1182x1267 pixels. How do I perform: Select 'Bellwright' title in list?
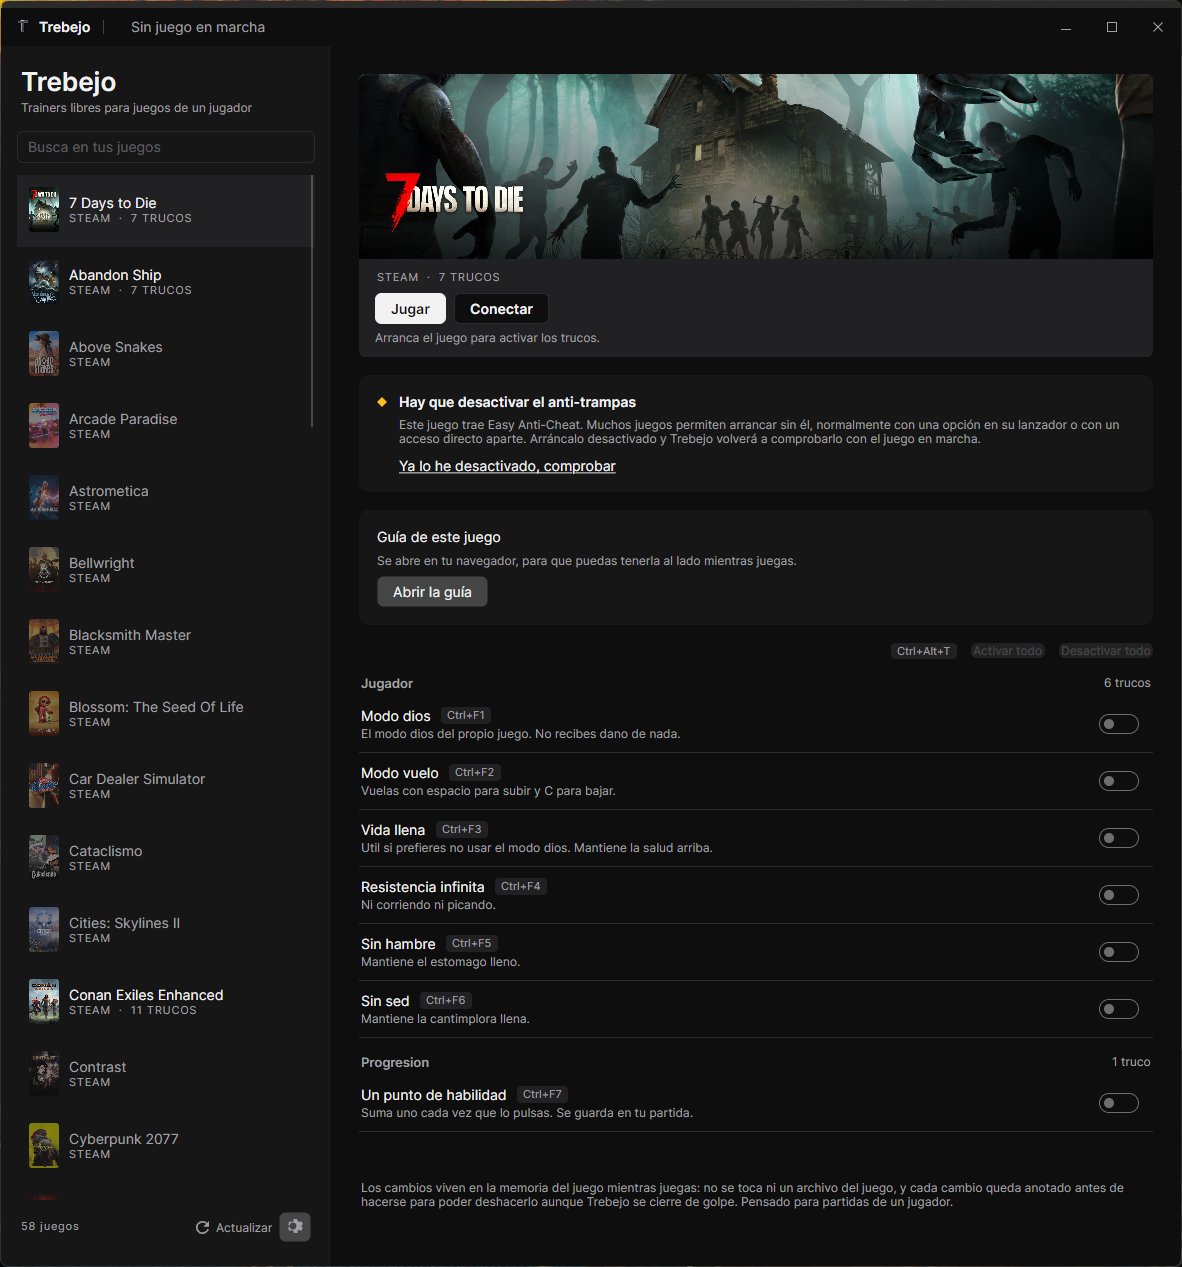click(x=102, y=563)
